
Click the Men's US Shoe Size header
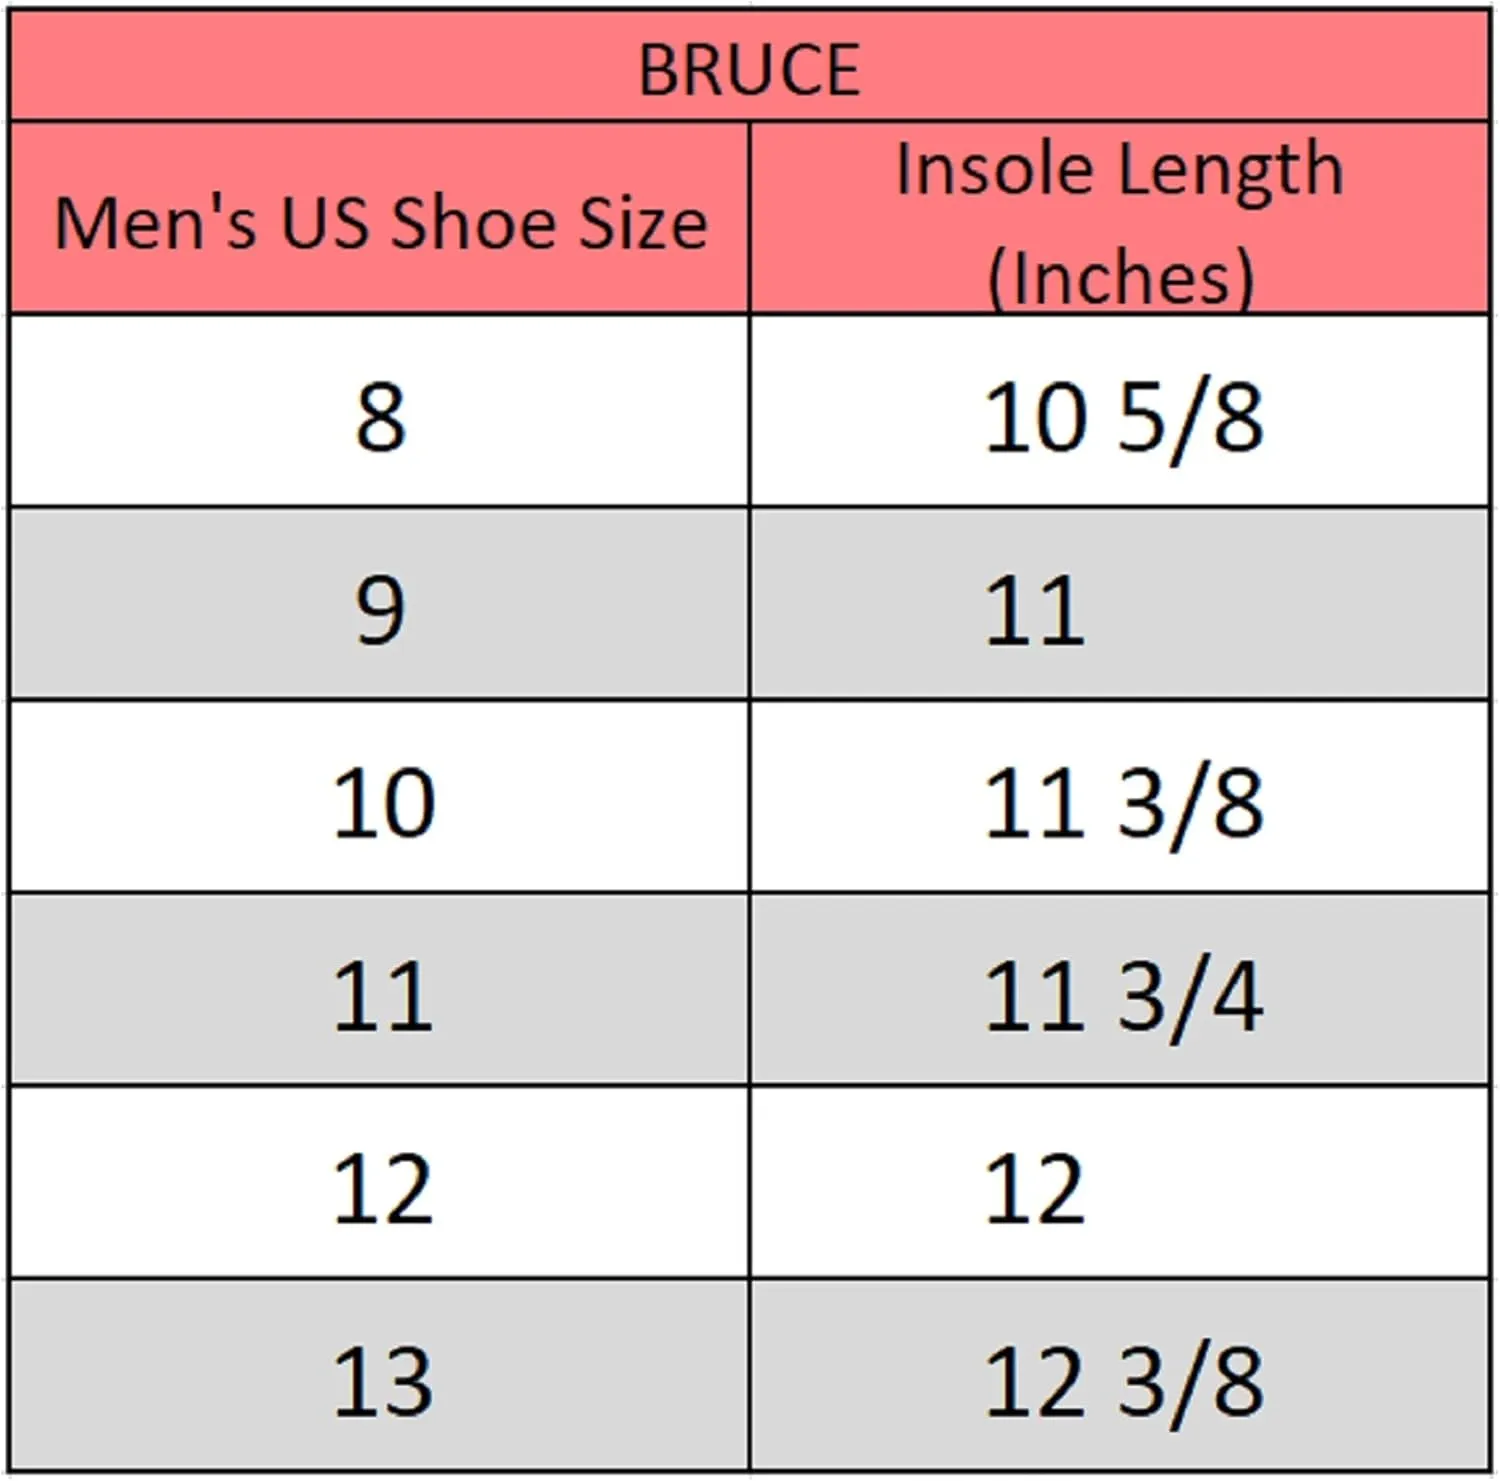coord(379,218)
